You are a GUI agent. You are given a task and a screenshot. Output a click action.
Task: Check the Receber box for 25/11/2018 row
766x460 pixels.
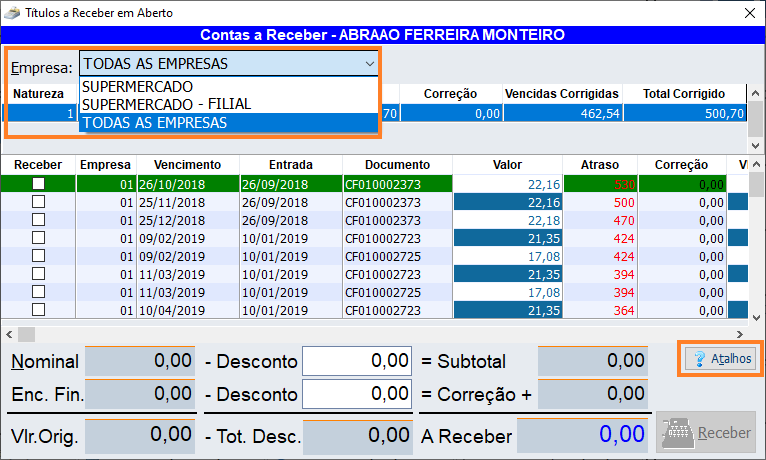38,202
